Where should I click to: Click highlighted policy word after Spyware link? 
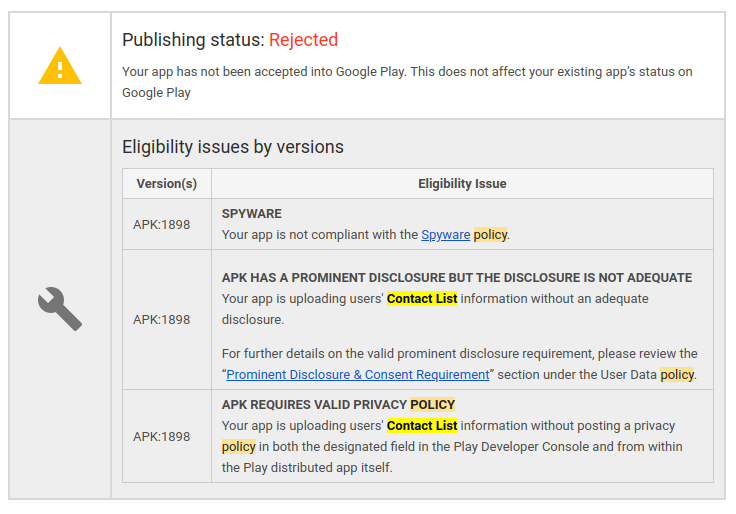[490, 235]
